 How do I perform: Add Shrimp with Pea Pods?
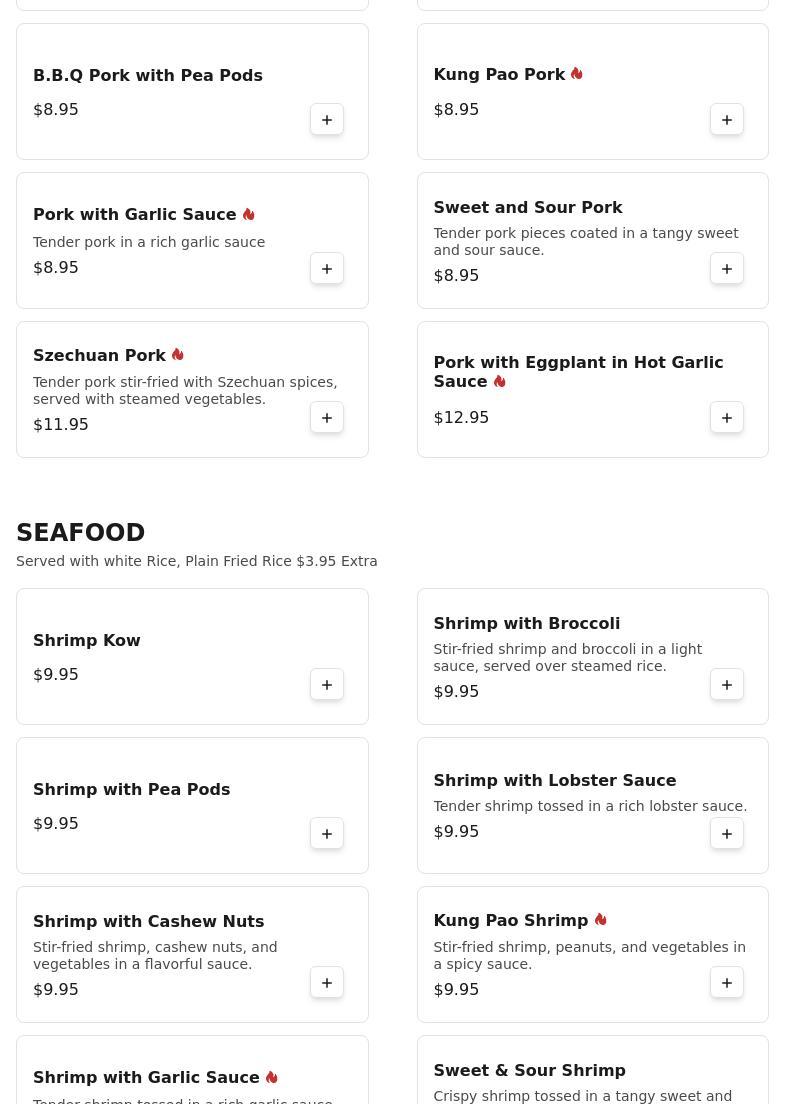click(327, 834)
